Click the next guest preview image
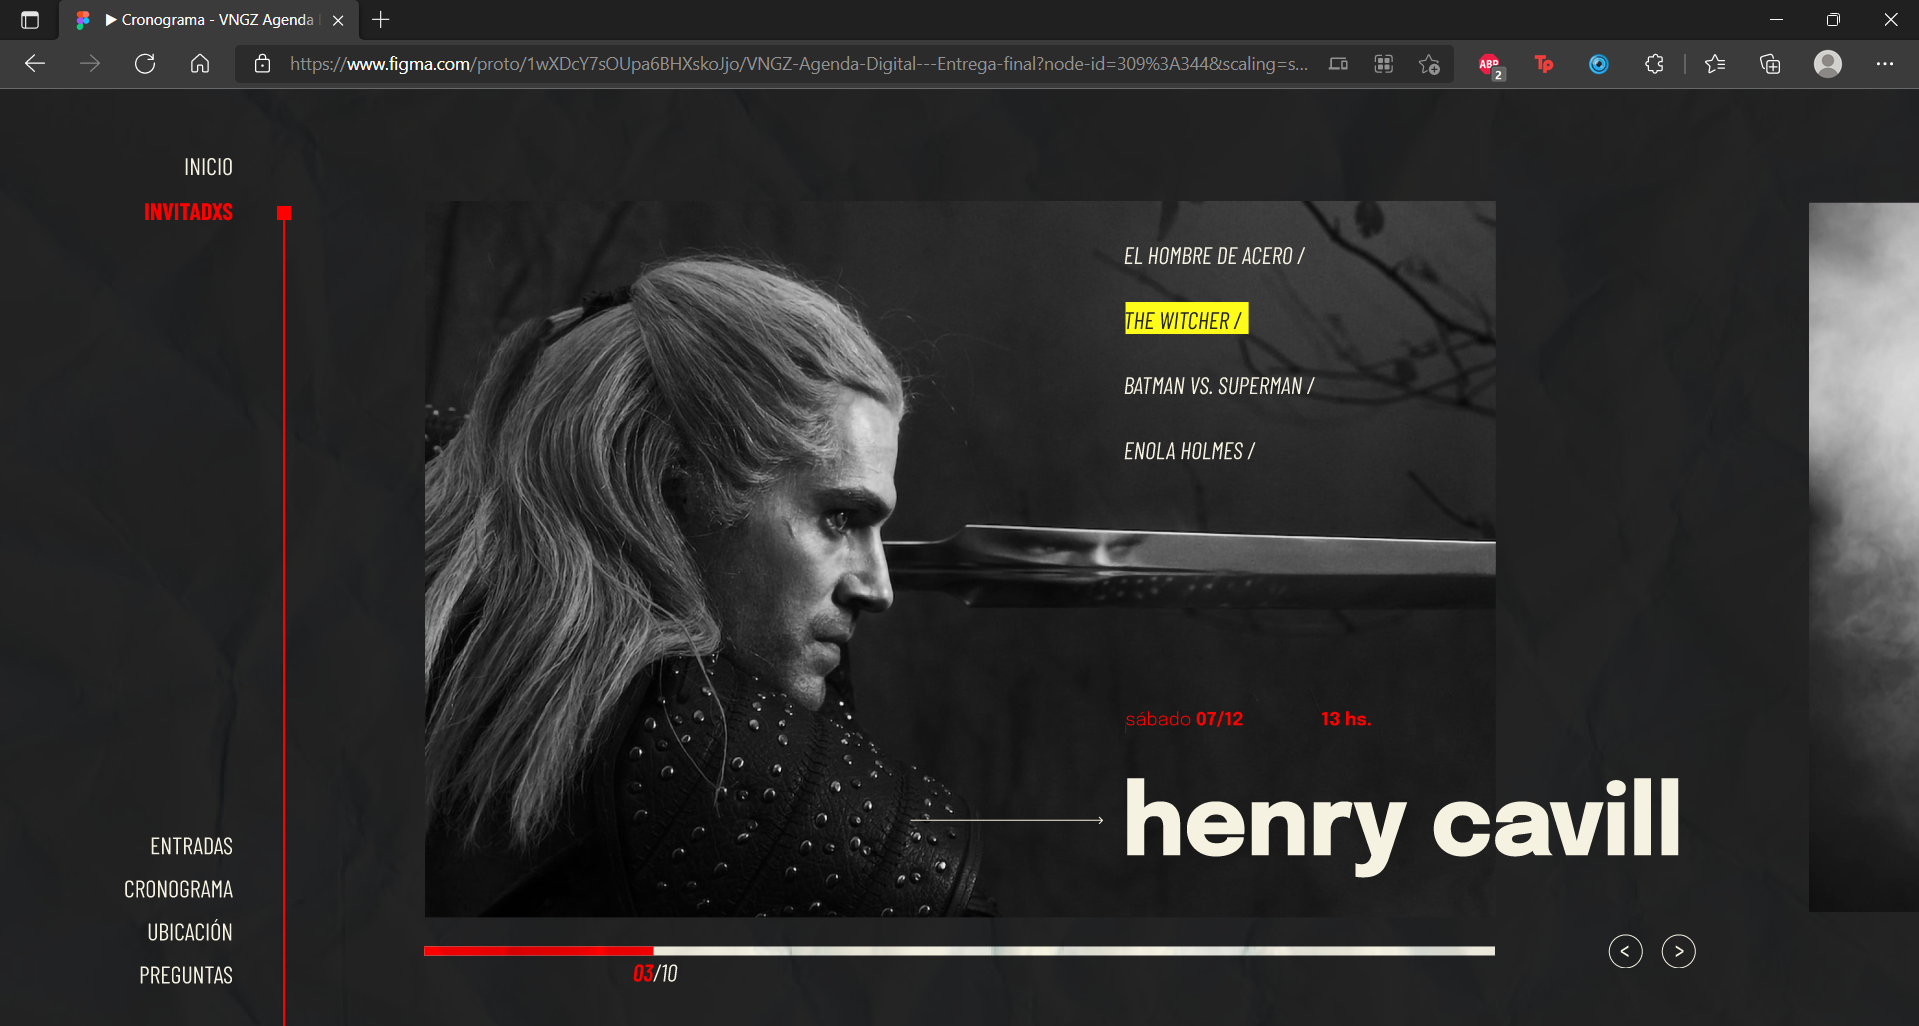 pos(1863,557)
